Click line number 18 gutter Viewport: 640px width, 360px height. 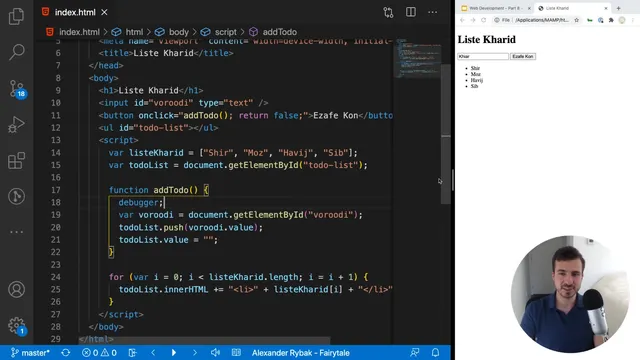coord(56,202)
